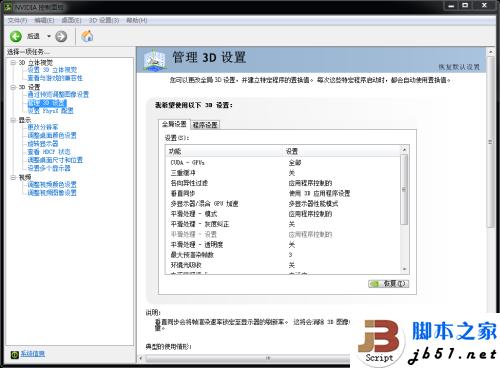
Task: Open the 桌面 menu
Action: (x=71, y=20)
